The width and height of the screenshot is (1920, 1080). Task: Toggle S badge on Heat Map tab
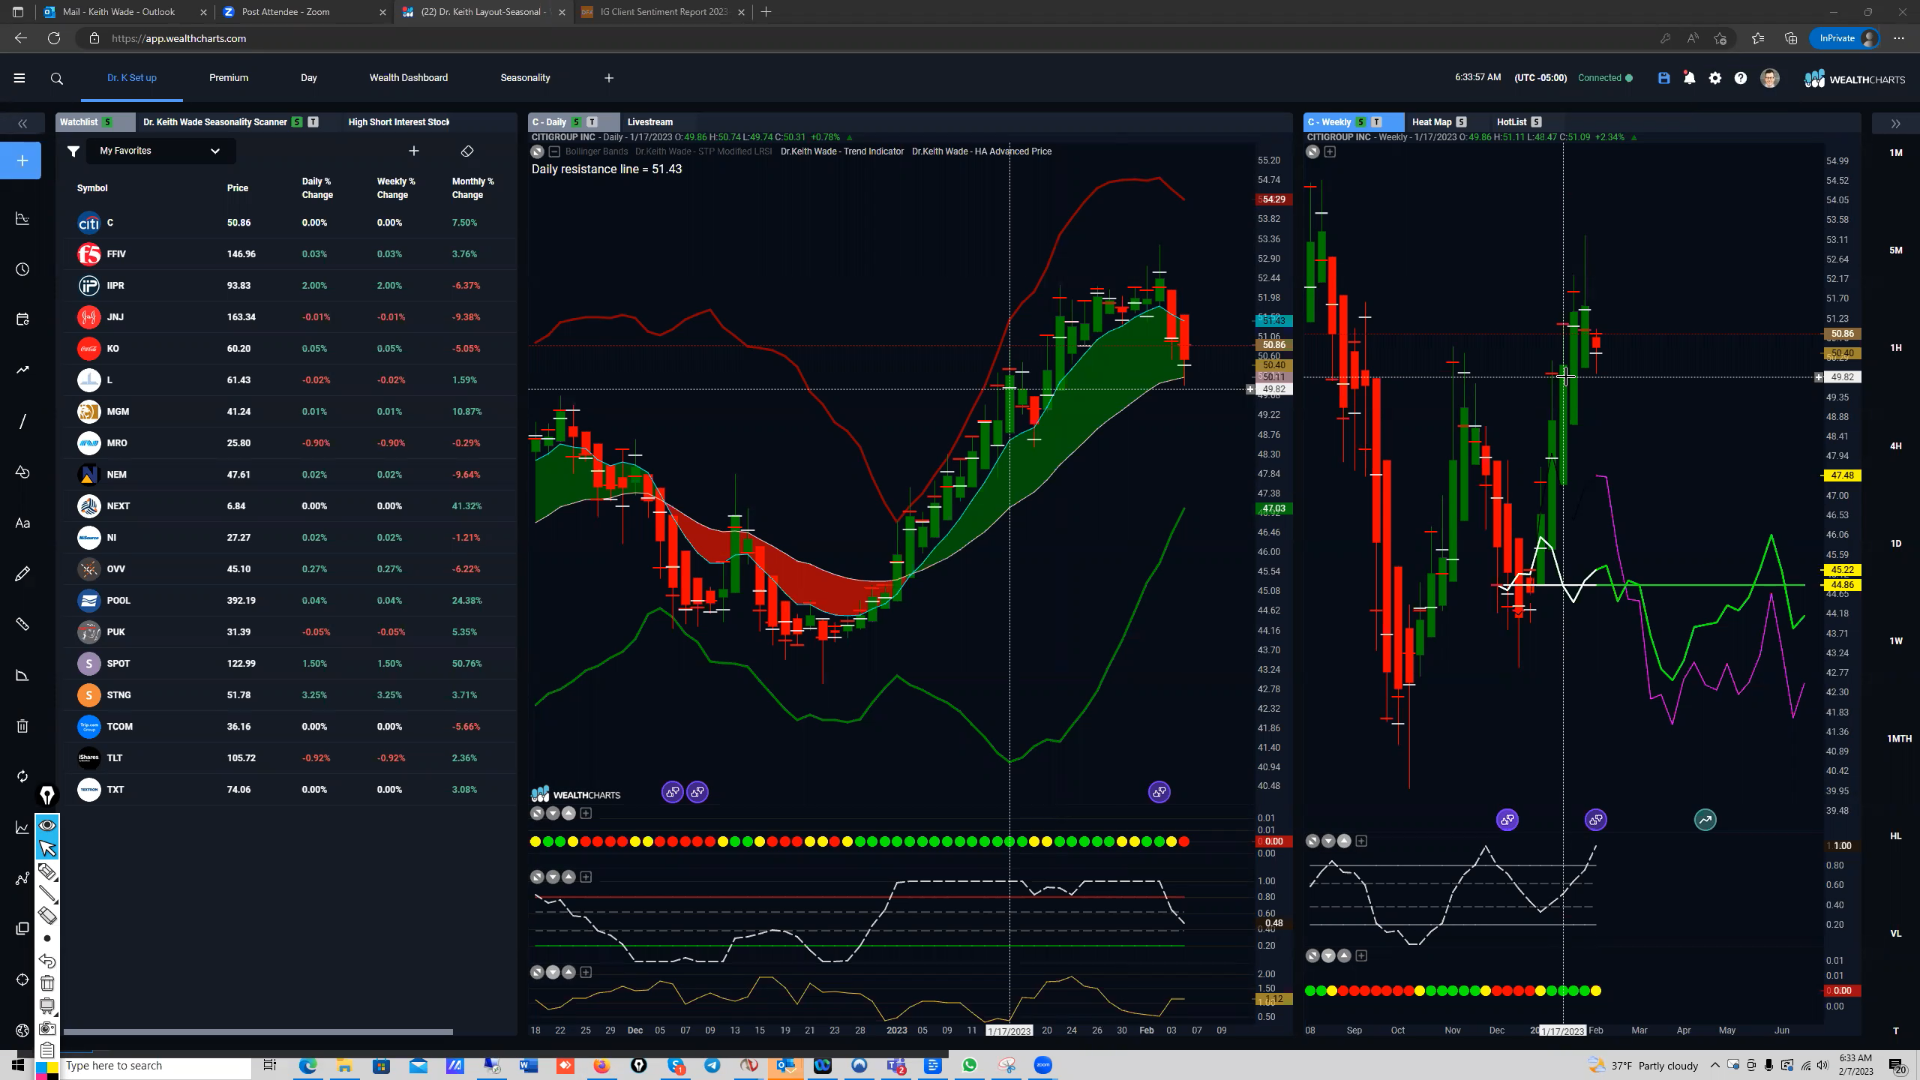pos(1461,122)
